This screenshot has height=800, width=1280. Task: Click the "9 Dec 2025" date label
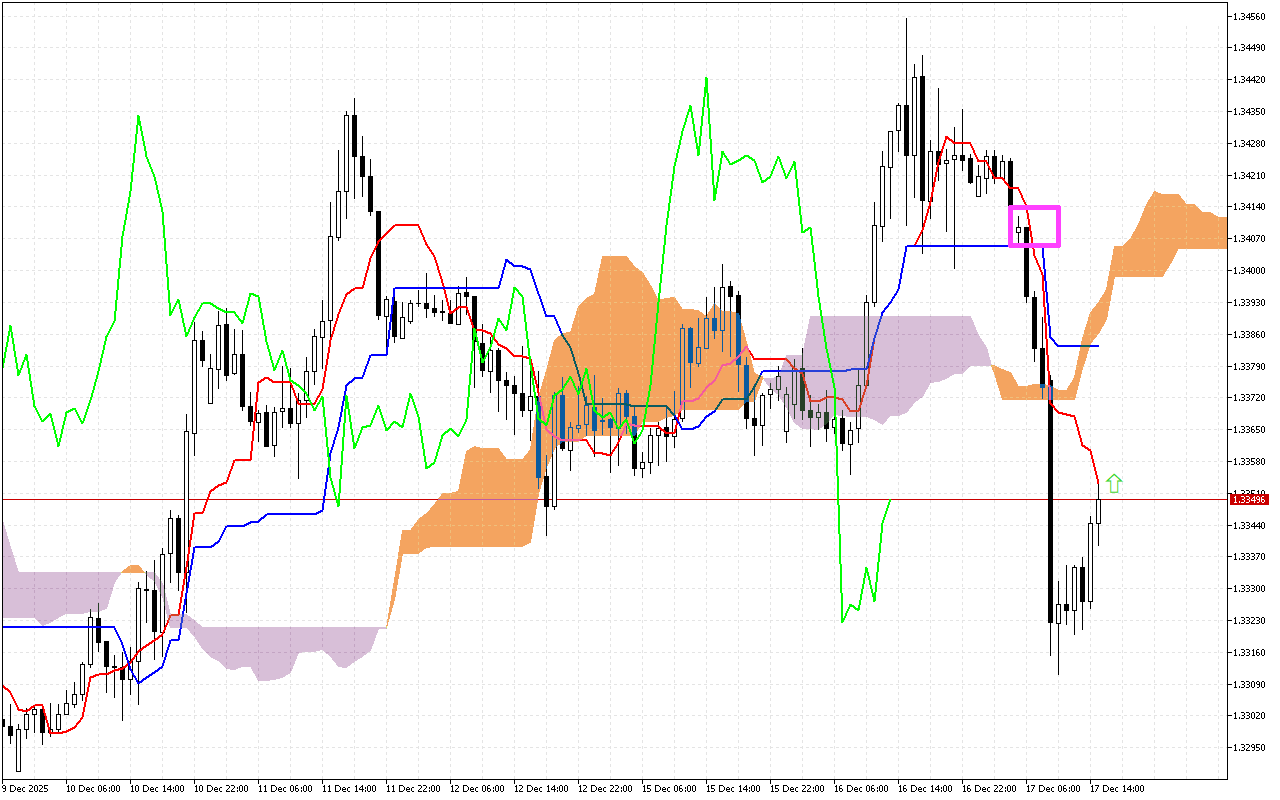click(x=25, y=787)
